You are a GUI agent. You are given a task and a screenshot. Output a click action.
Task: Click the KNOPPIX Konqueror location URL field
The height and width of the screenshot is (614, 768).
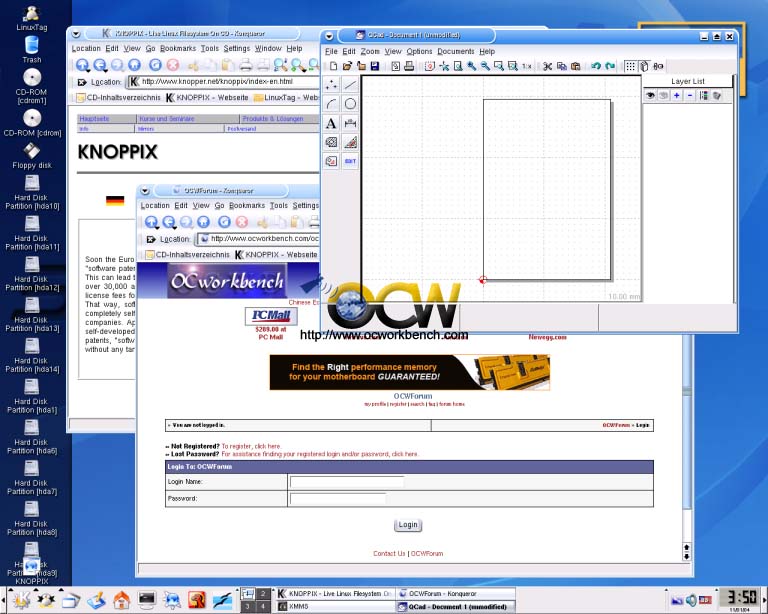click(x=223, y=81)
